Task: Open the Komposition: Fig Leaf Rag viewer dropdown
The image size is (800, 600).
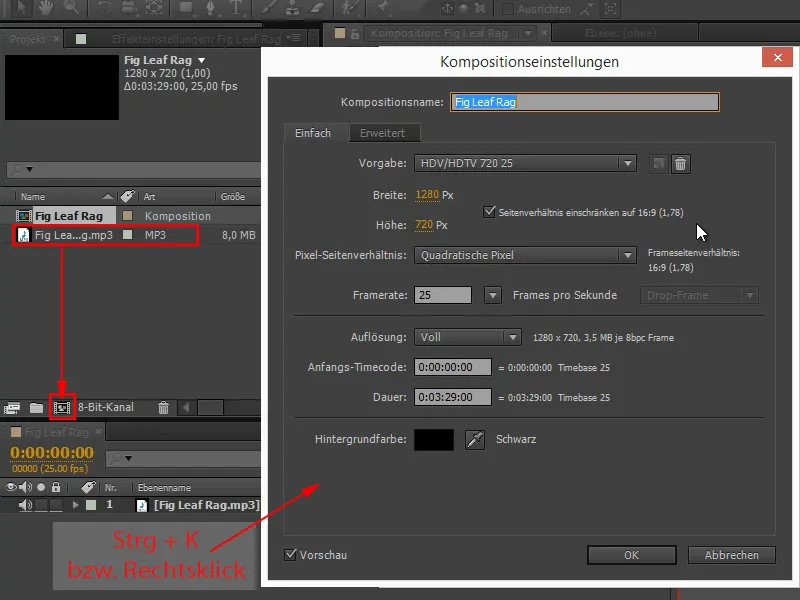Action: [x=528, y=33]
